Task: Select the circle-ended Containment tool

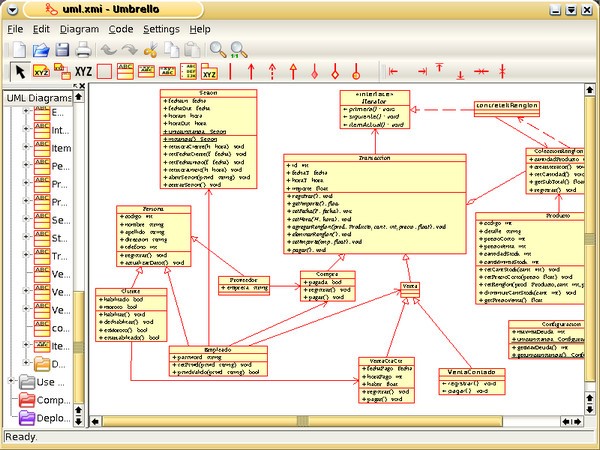Action: click(356, 72)
